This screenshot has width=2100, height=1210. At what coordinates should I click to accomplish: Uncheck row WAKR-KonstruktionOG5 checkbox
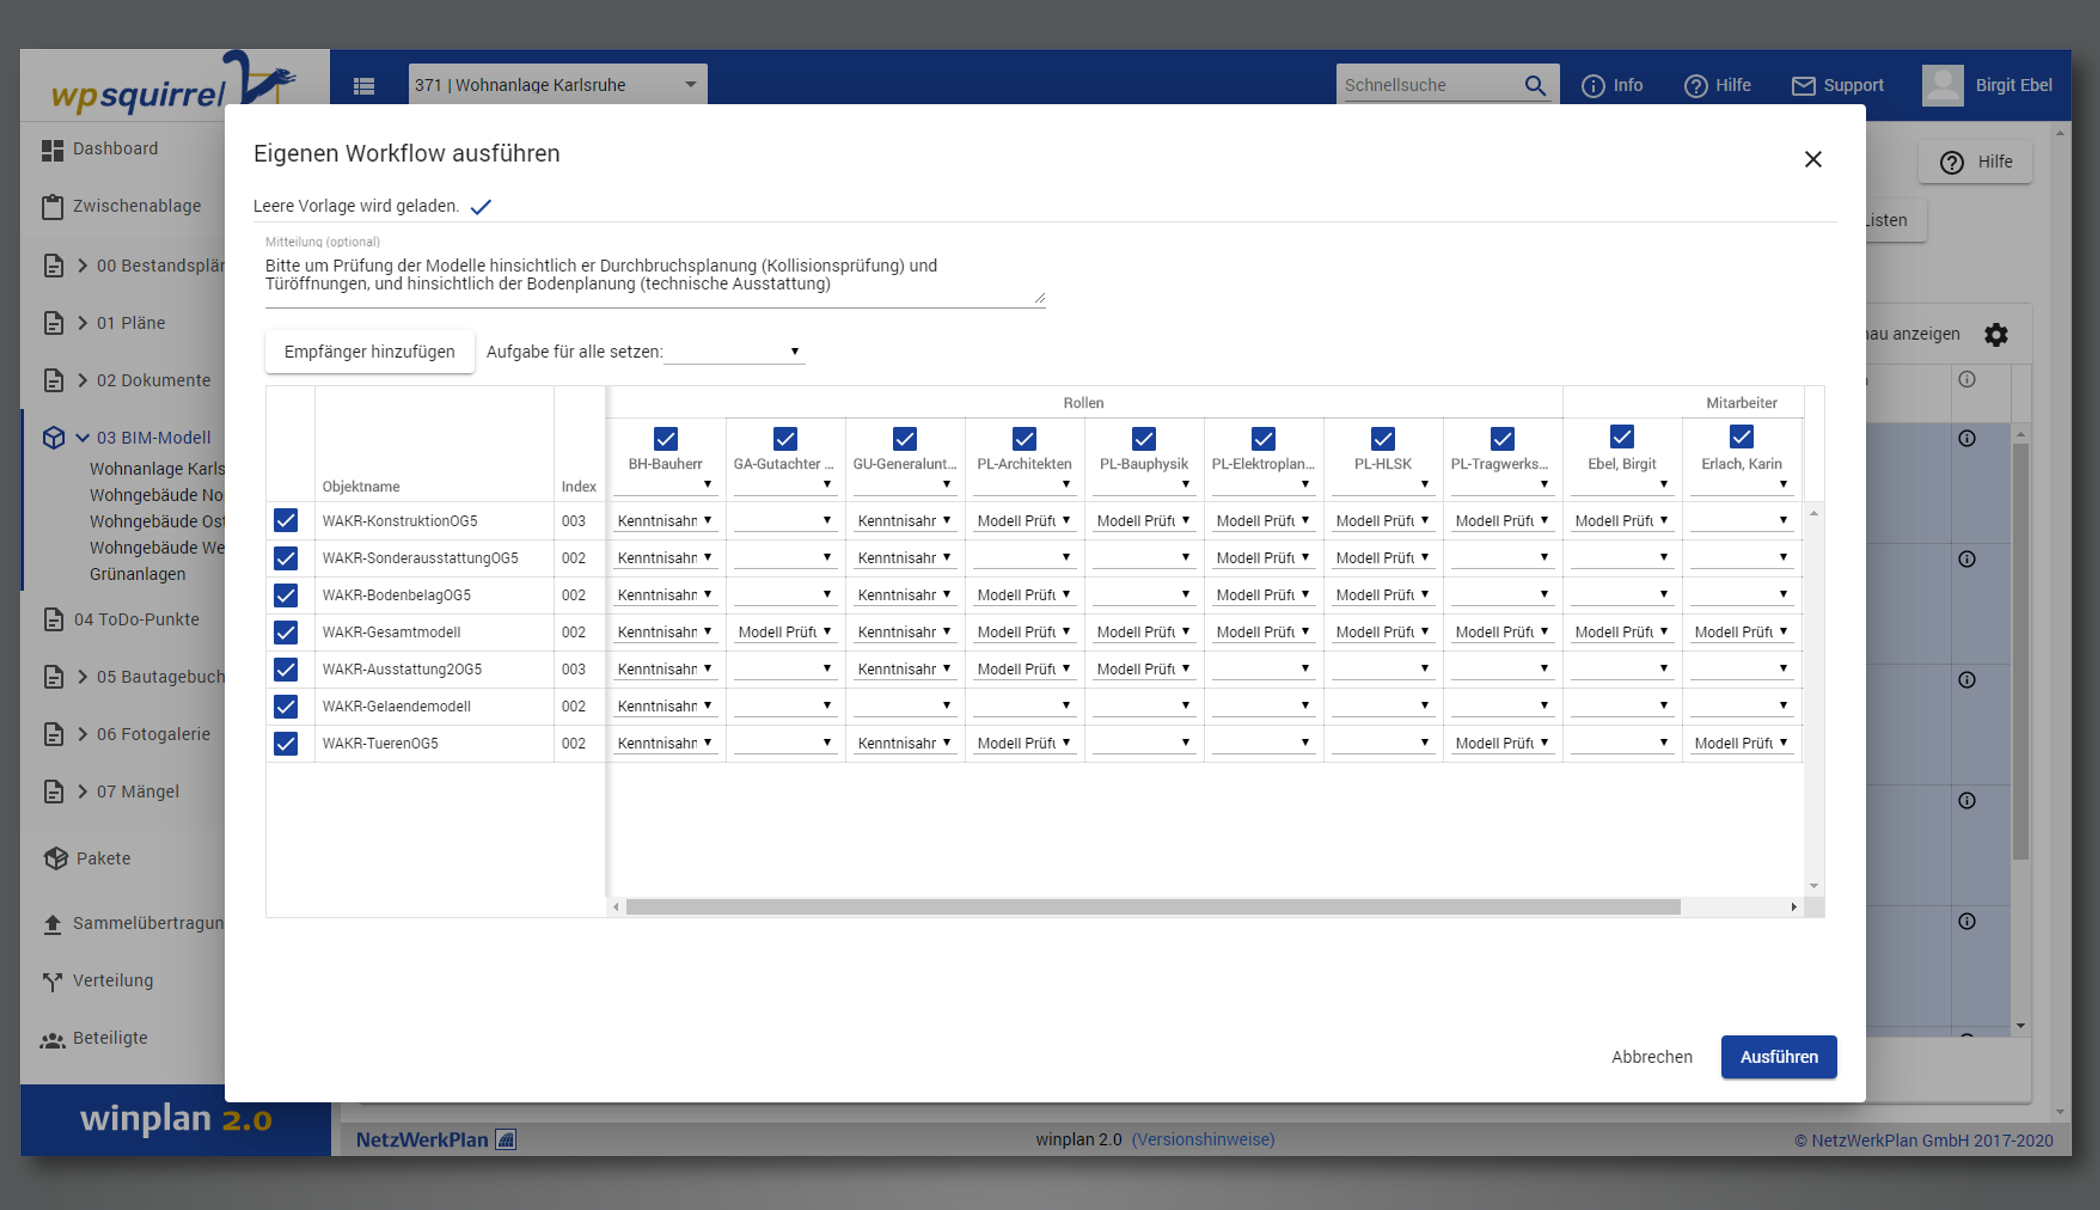coord(286,521)
